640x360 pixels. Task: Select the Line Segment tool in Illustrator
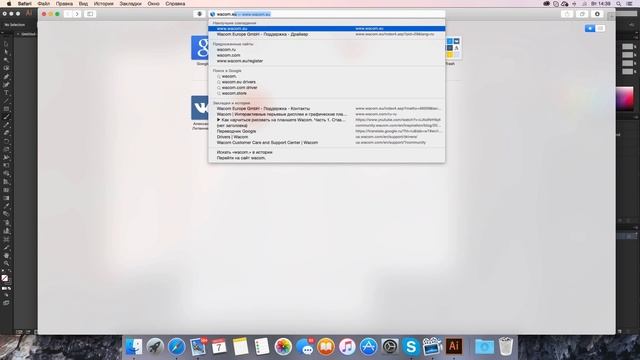[6, 101]
